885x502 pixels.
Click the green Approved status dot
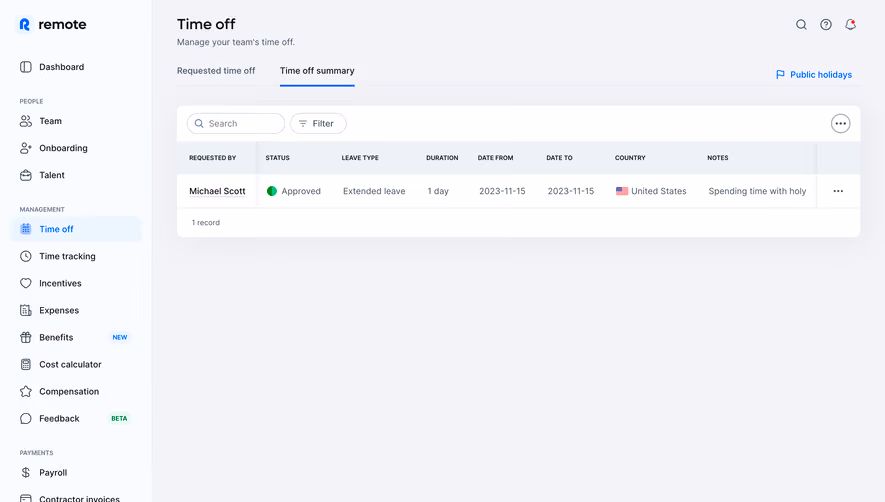[271, 191]
